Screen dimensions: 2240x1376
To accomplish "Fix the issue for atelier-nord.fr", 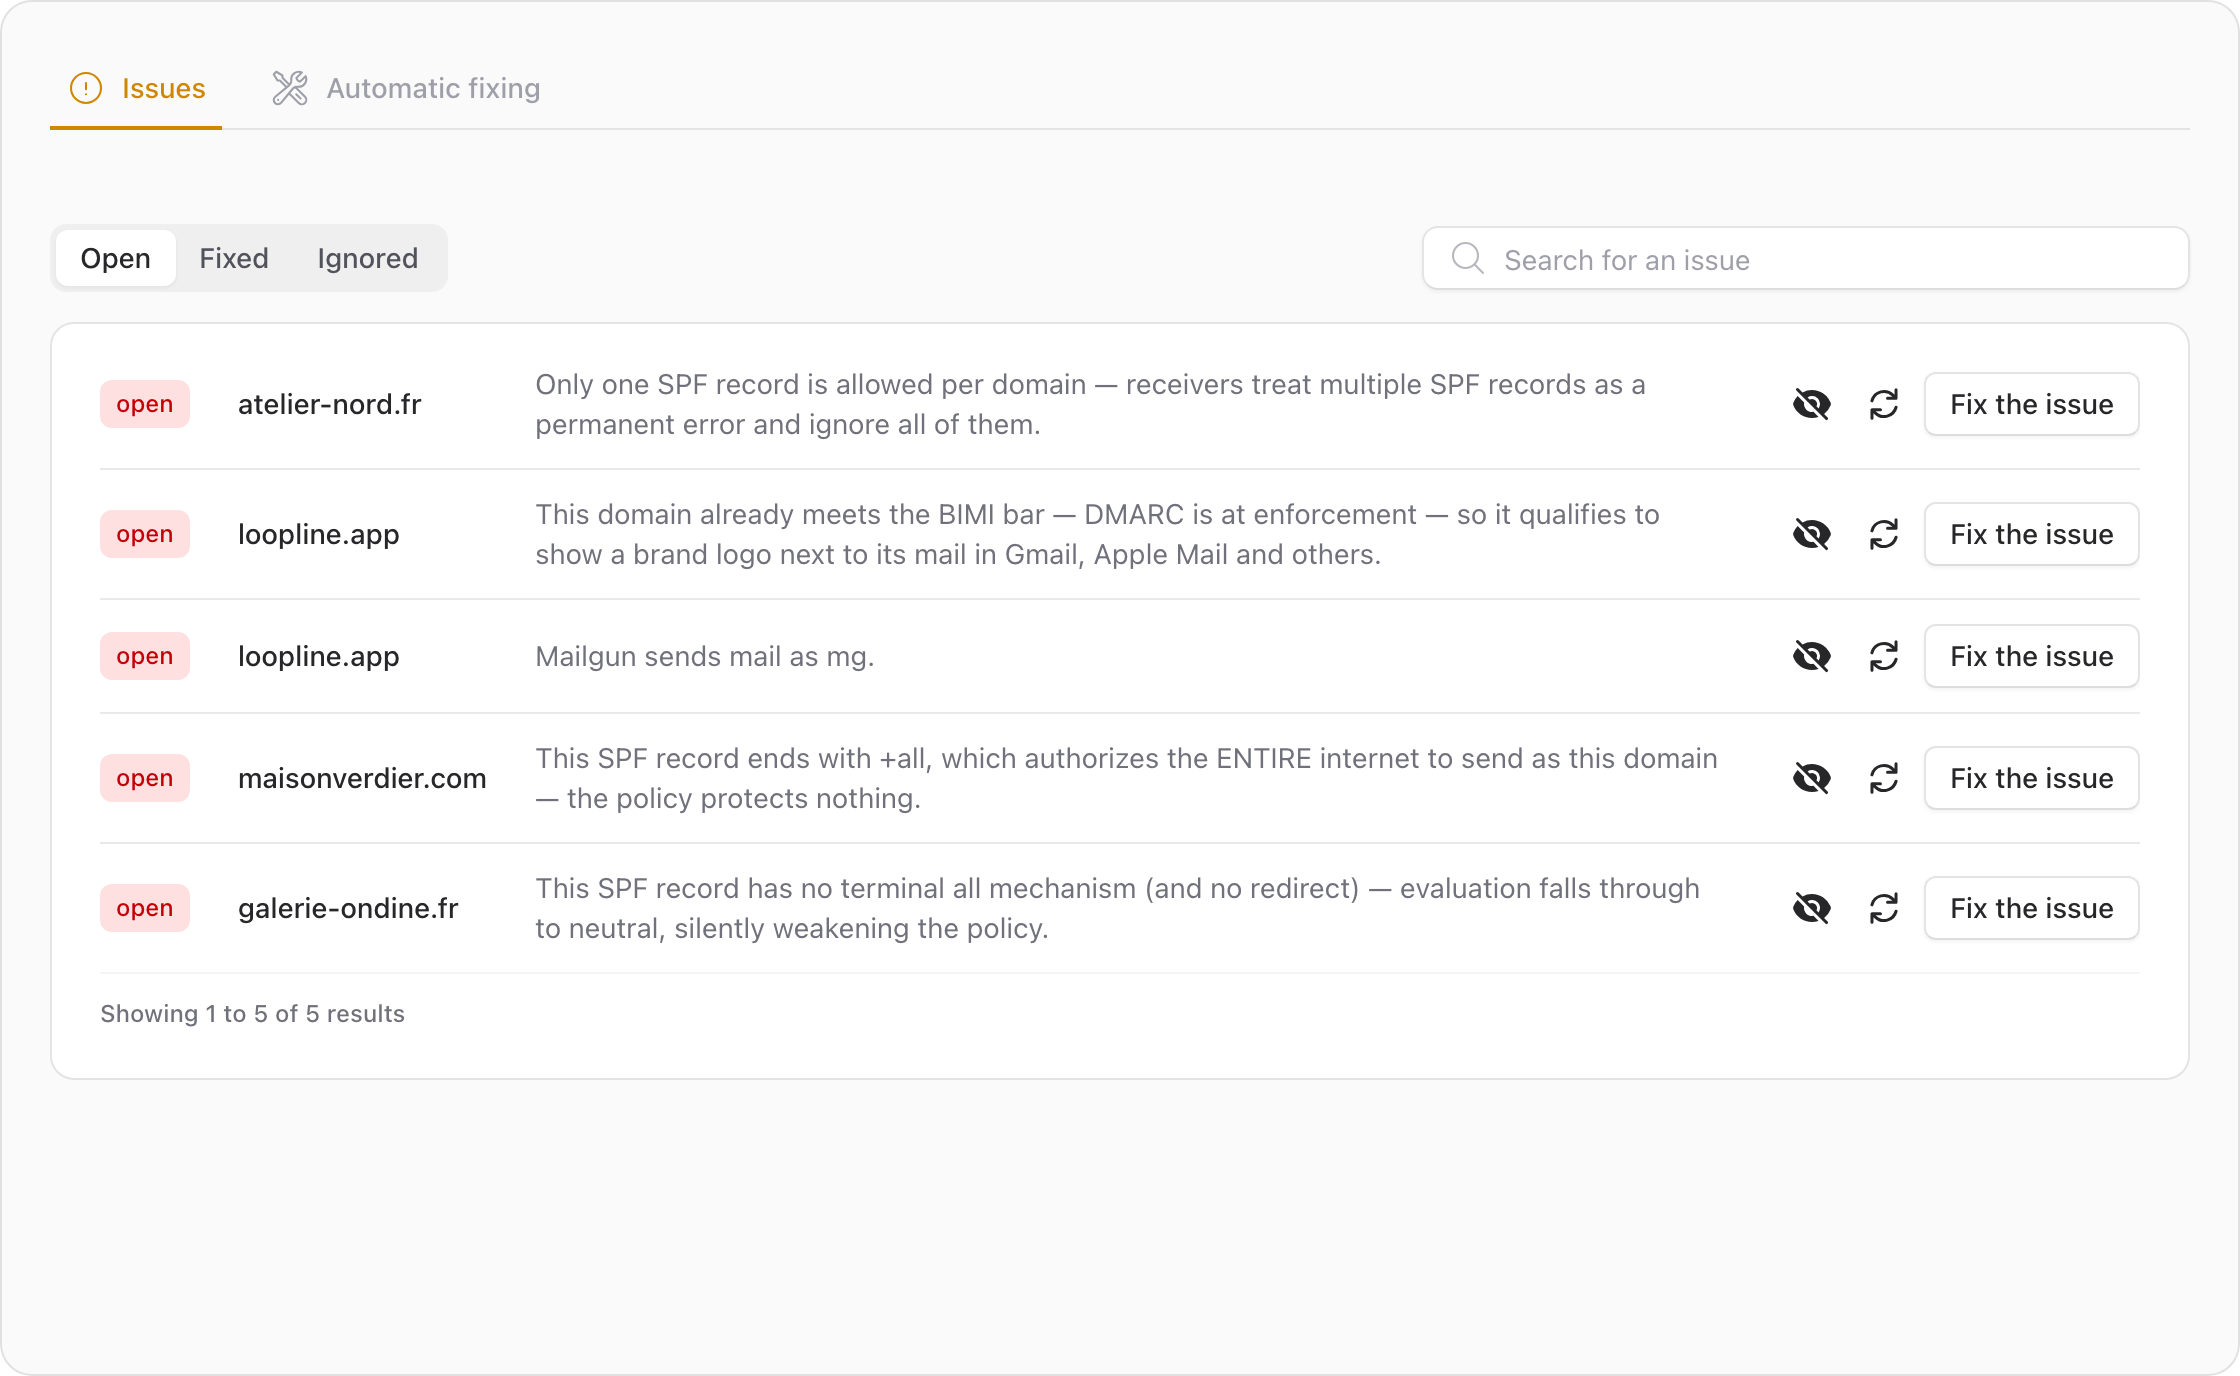I will pyautogui.click(x=2032, y=404).
